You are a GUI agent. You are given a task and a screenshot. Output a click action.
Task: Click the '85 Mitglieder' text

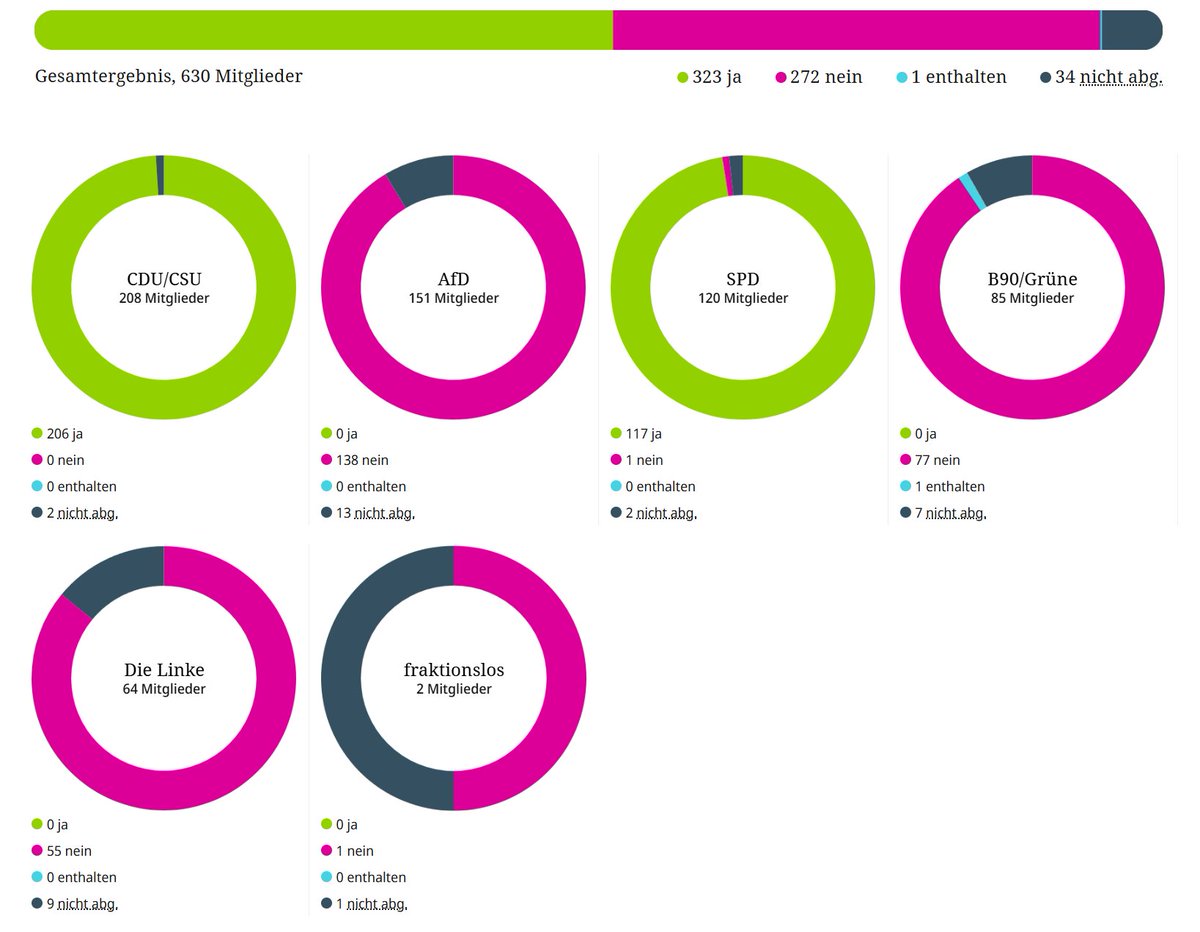coord(1032,298)
